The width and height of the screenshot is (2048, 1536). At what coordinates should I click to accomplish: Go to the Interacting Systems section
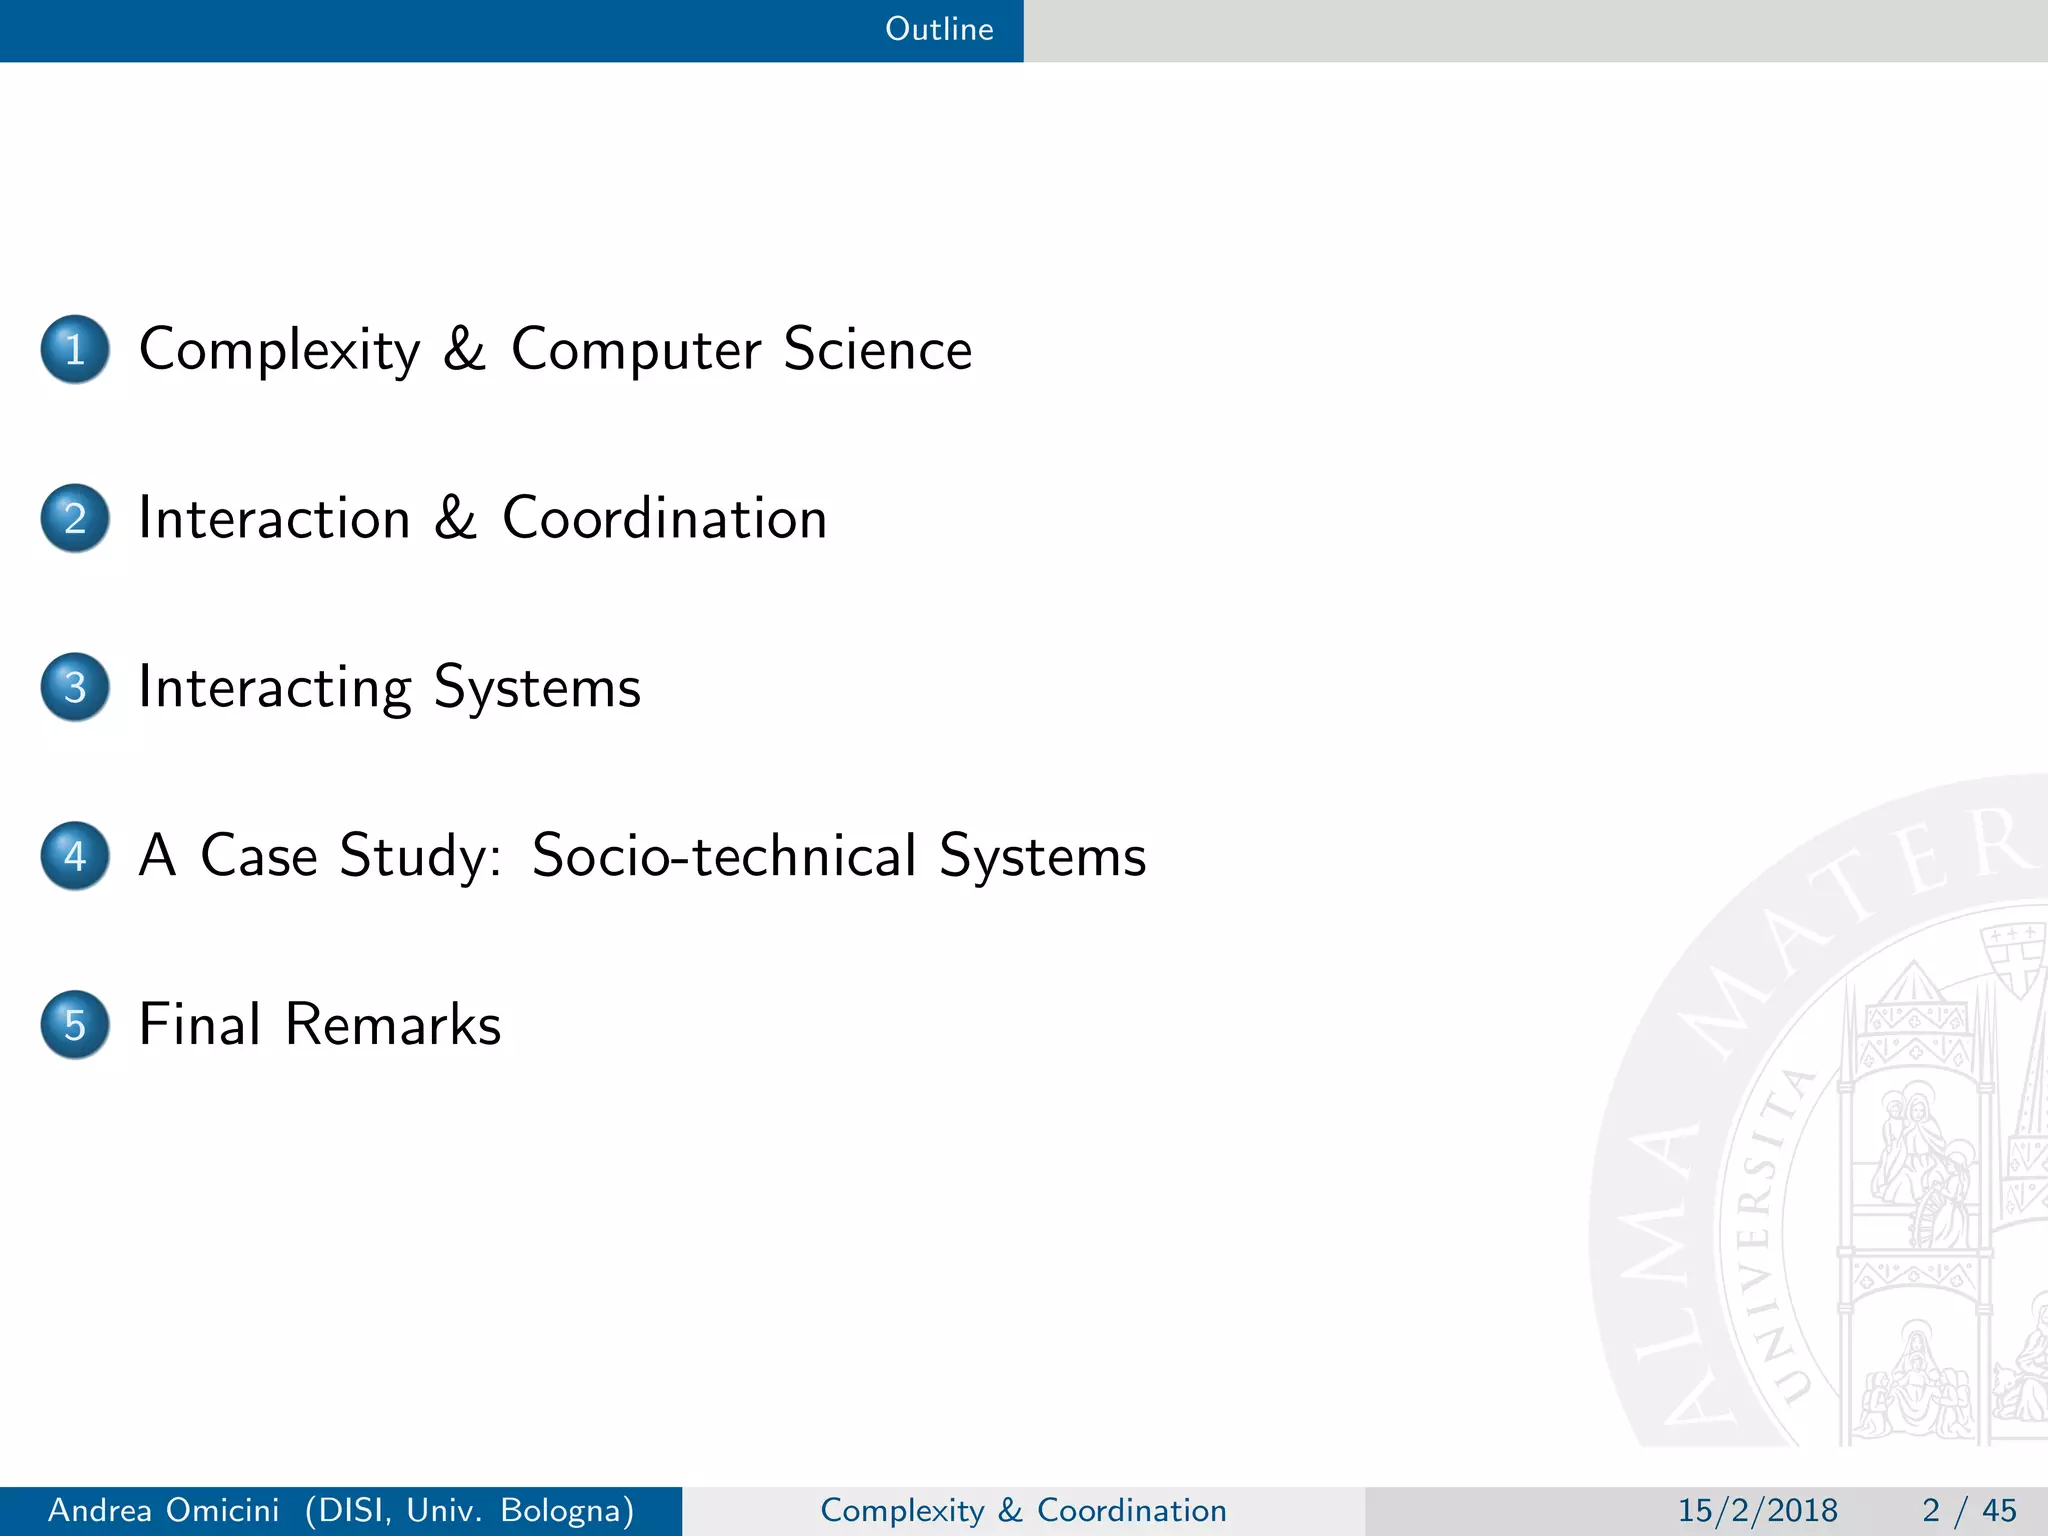(x=389, y=687)
